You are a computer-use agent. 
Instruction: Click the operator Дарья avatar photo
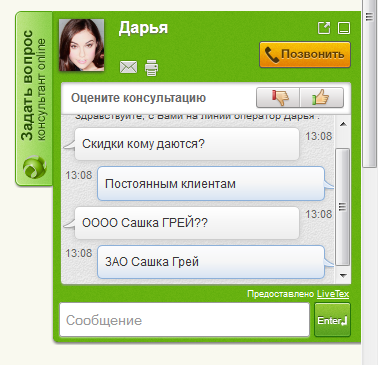[x=81, y=45]
